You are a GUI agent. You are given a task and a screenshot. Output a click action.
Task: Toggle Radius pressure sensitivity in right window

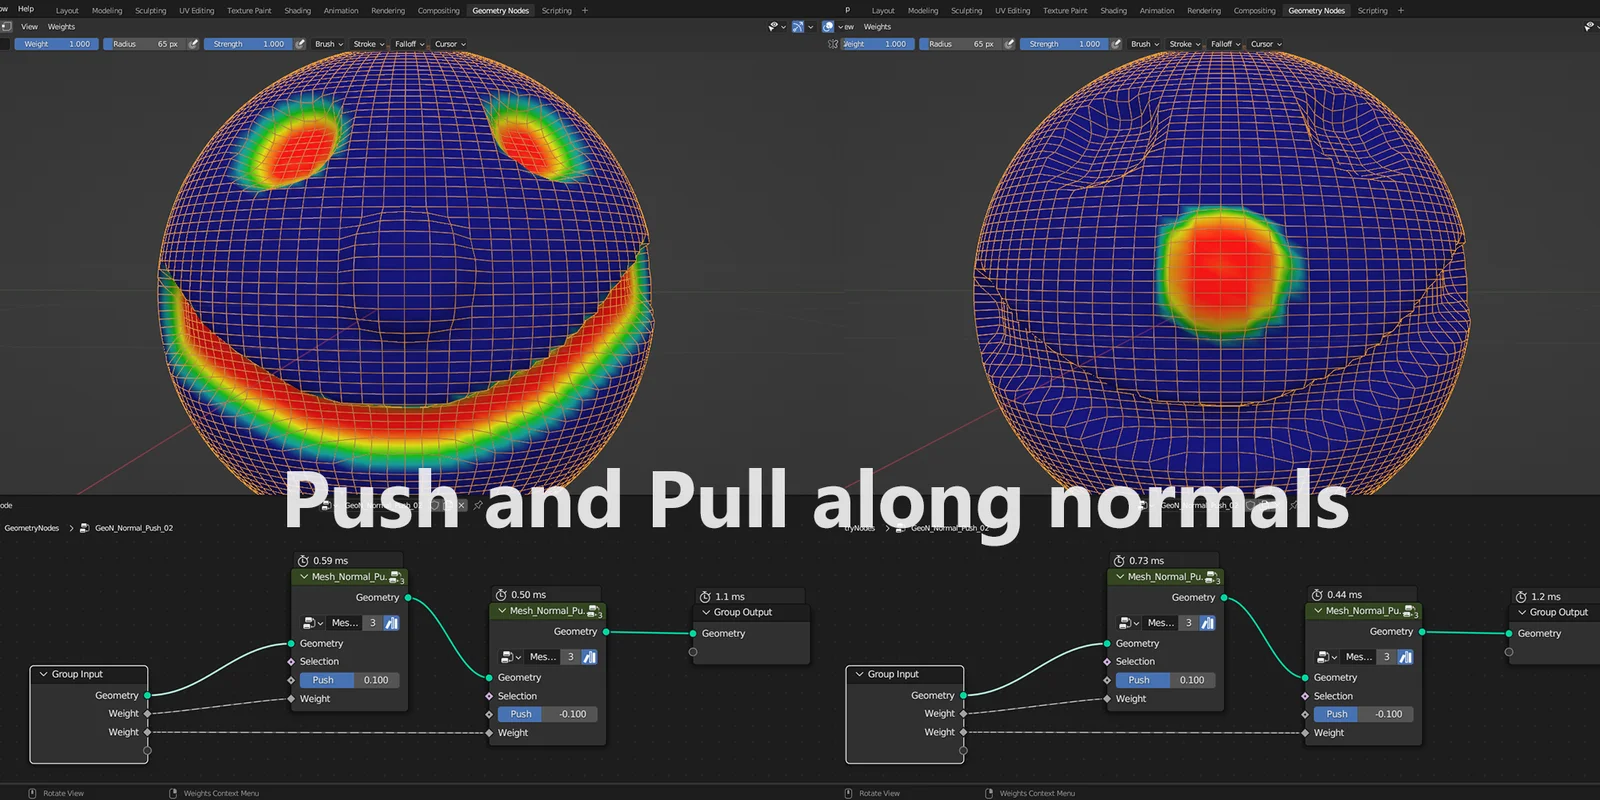click(1009, 44)
